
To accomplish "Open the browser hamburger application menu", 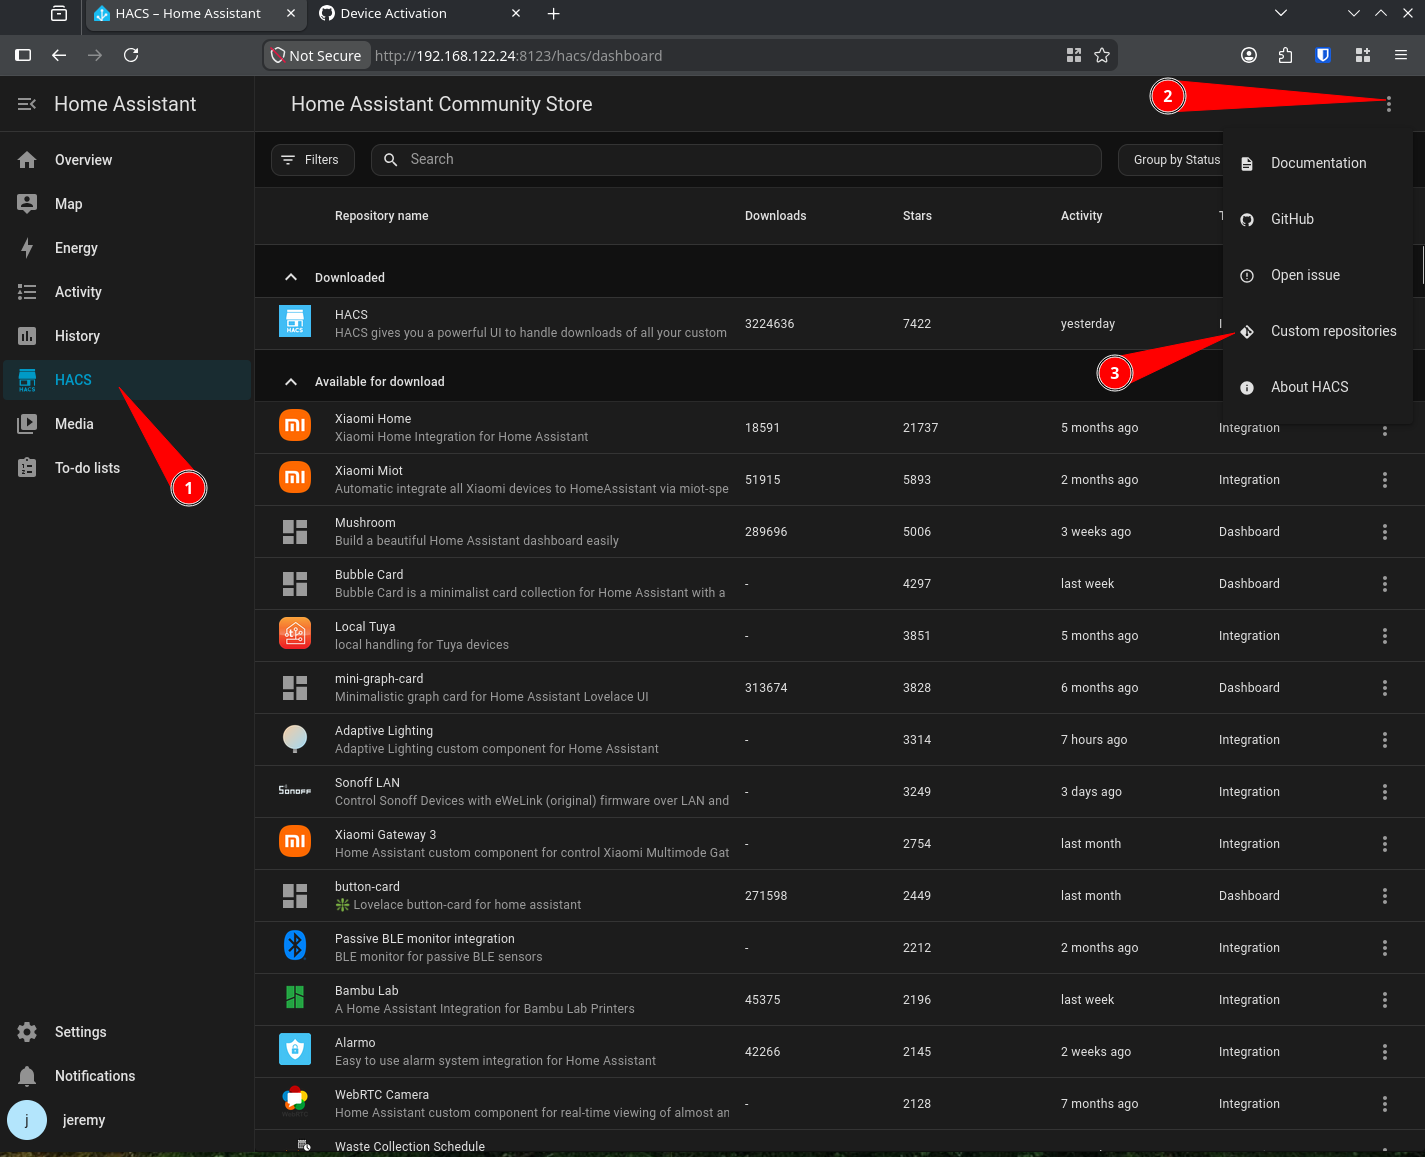I will (x=1401, y=55).
